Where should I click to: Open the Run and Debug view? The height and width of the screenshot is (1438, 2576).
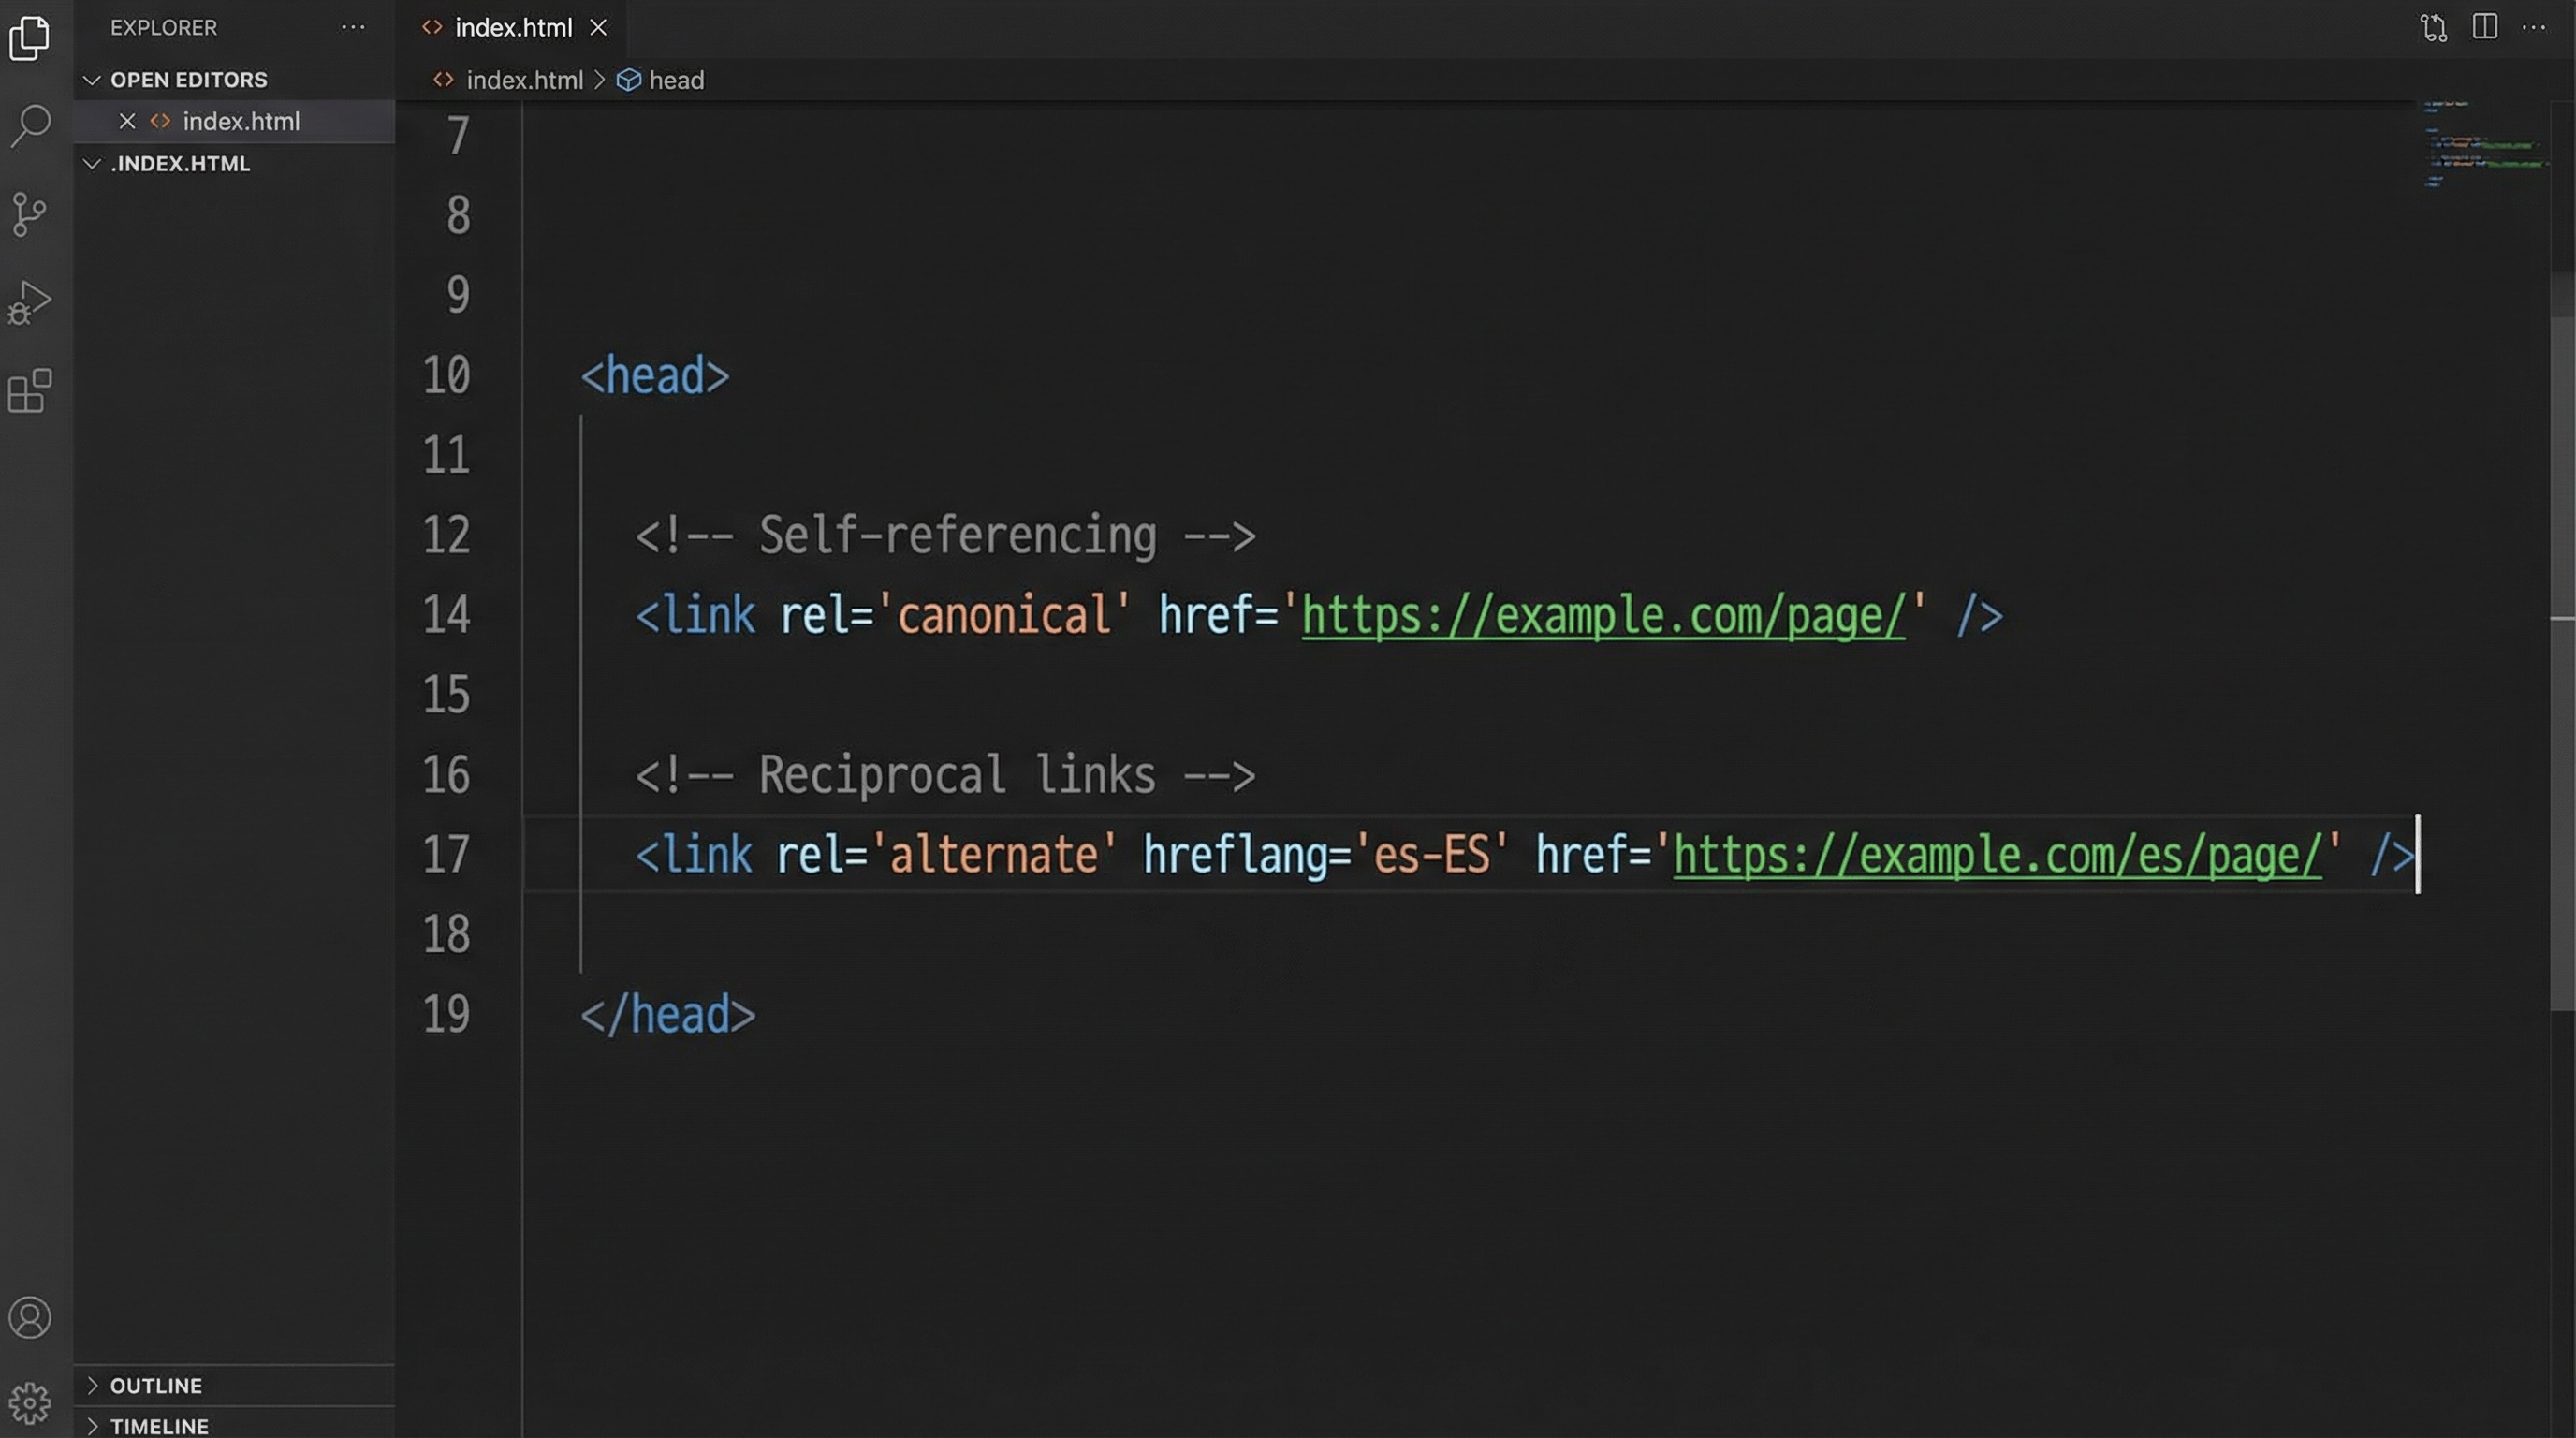click(30, 301)
